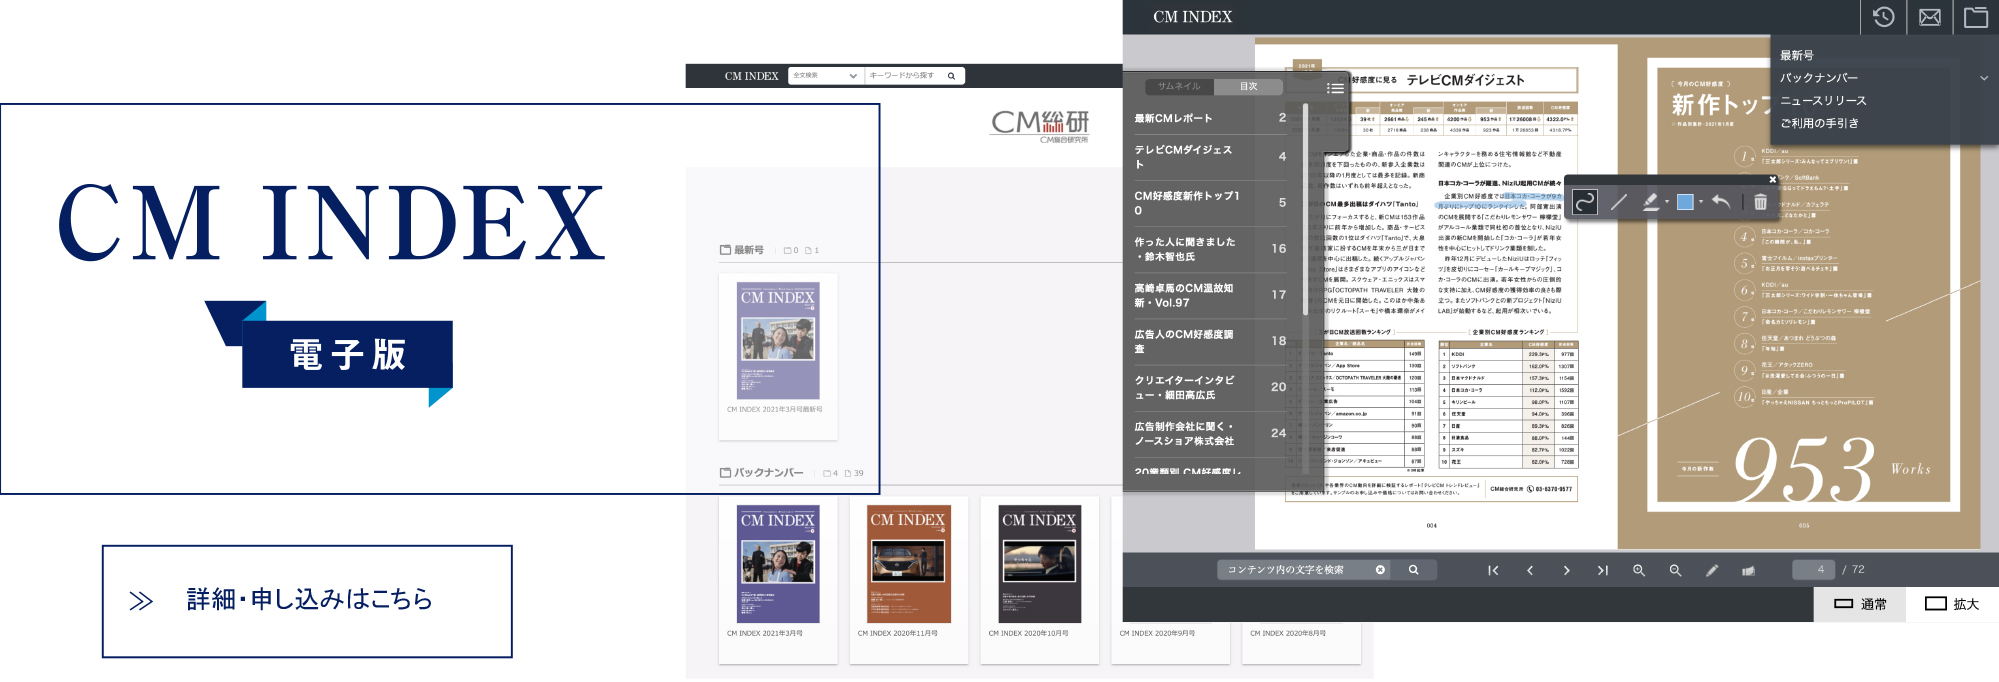Jump to the first page
The width and height of the screenshot is (1999, 682).
click(1493, 570)
